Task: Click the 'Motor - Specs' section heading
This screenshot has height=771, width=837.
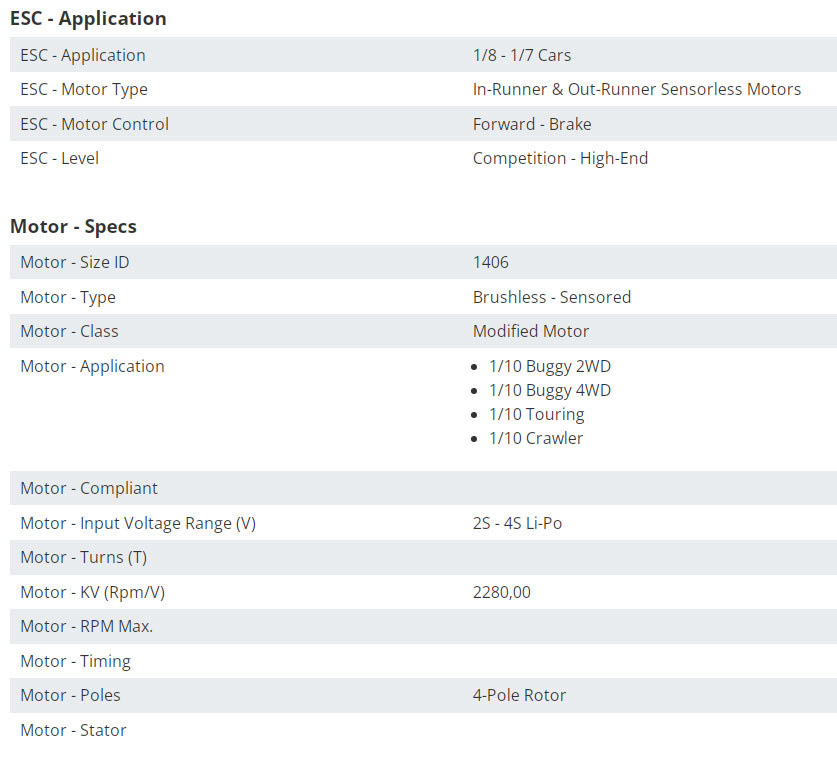Action: 73,226
